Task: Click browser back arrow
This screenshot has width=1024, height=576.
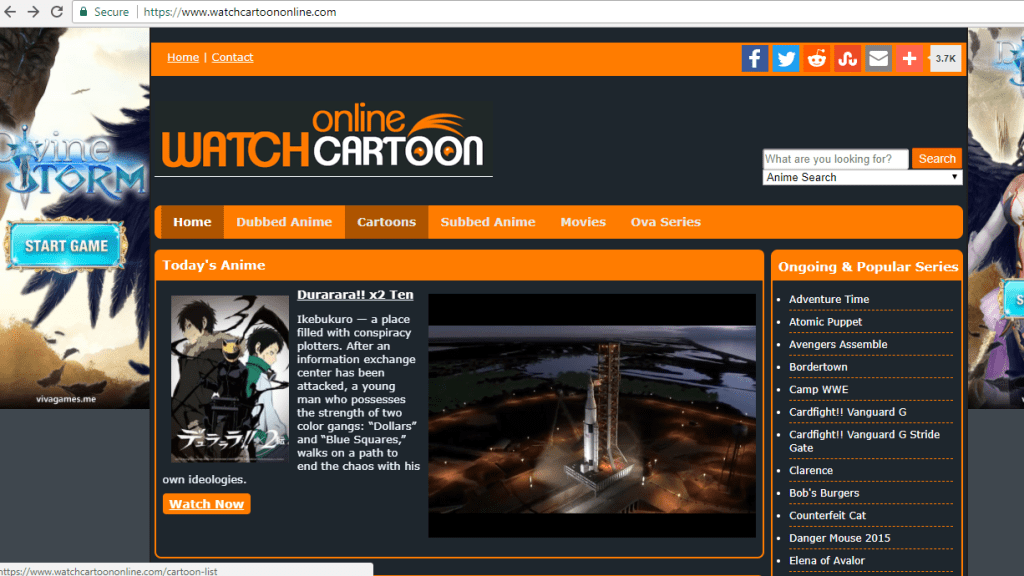Action: [11, 12]
